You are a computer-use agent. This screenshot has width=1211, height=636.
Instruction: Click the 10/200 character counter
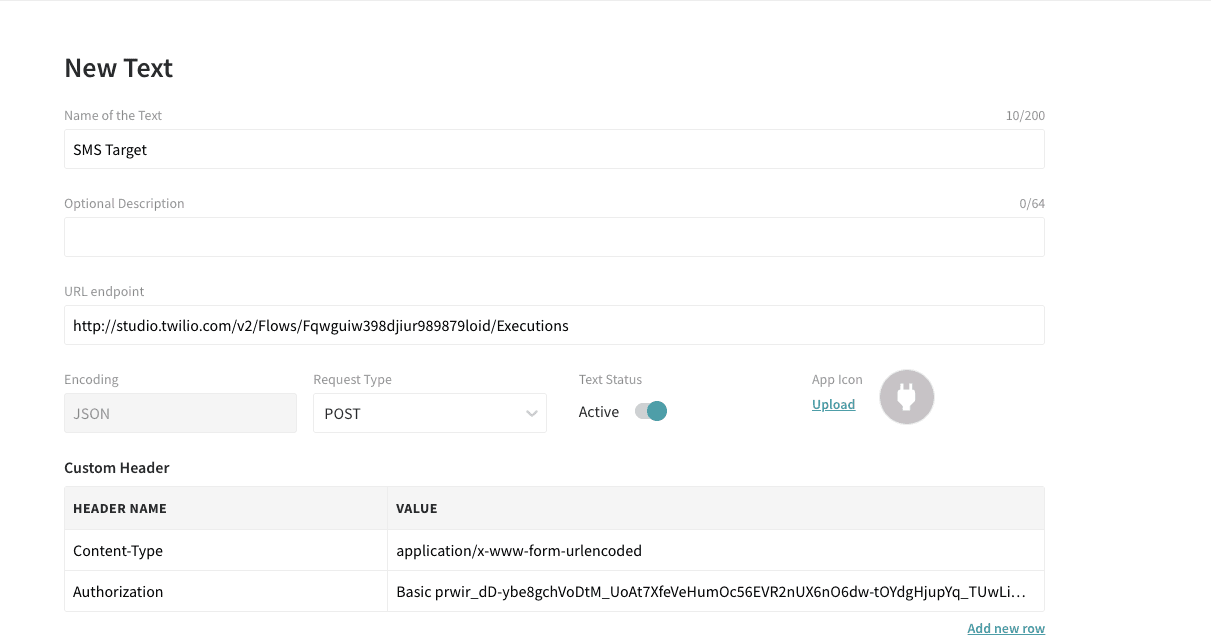point(1025,116)
